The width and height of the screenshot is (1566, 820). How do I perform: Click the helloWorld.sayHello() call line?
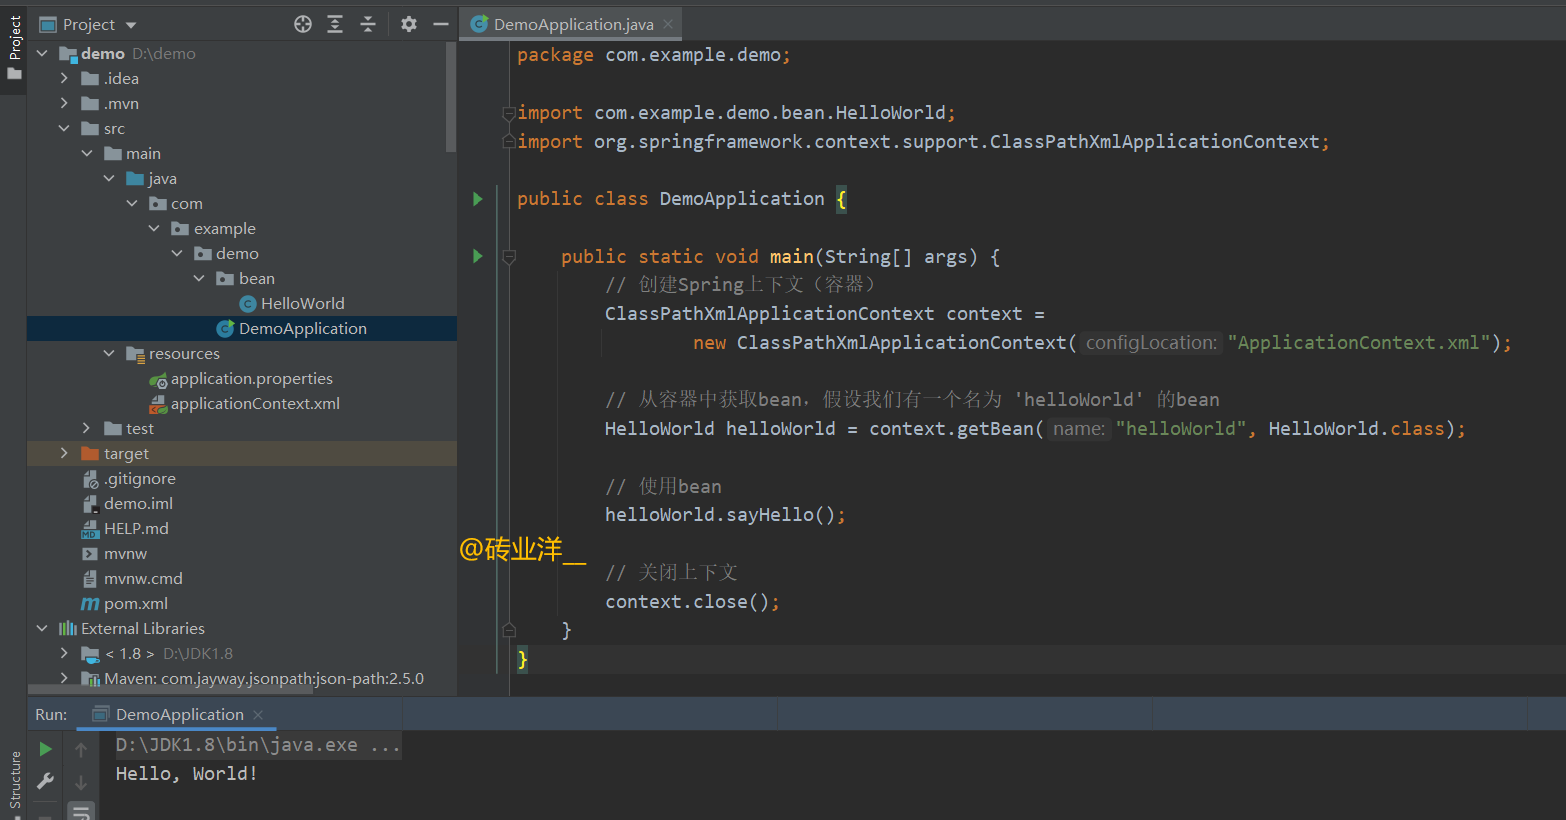tap(725, 515)
